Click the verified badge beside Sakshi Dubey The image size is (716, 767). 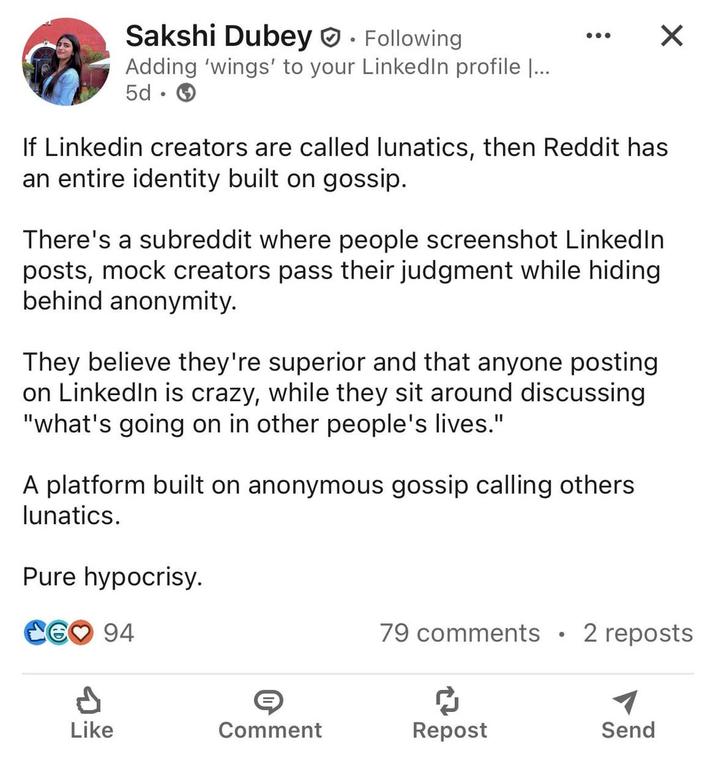tap(329, 38)
